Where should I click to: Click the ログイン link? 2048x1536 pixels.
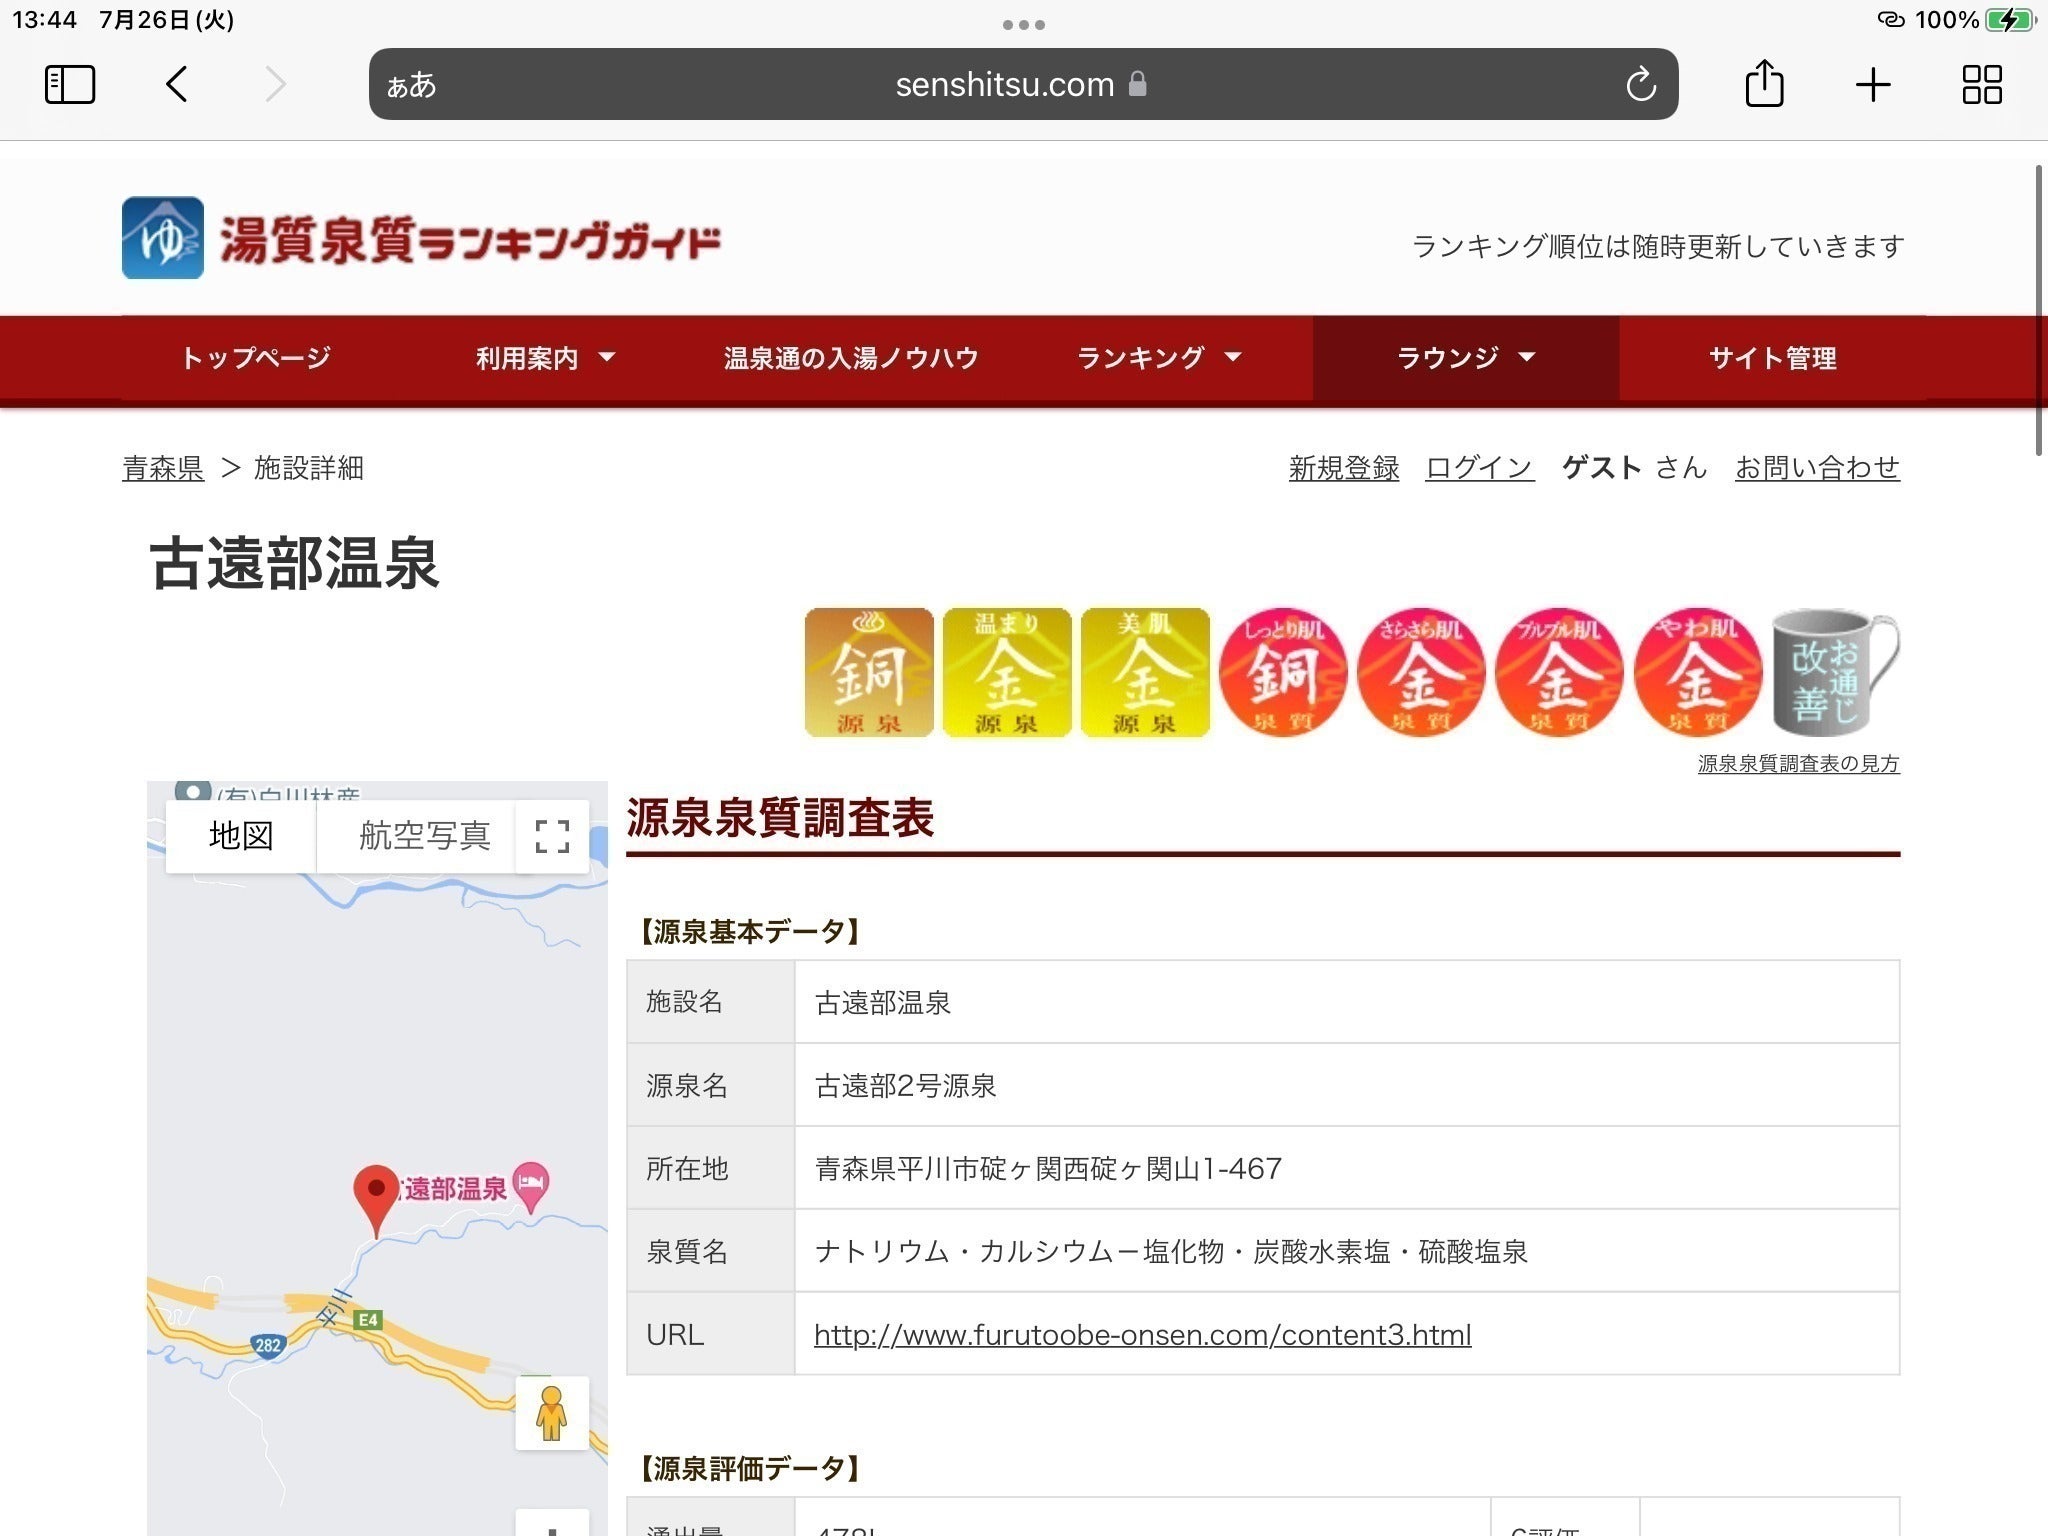click(x=1478, y=468)
